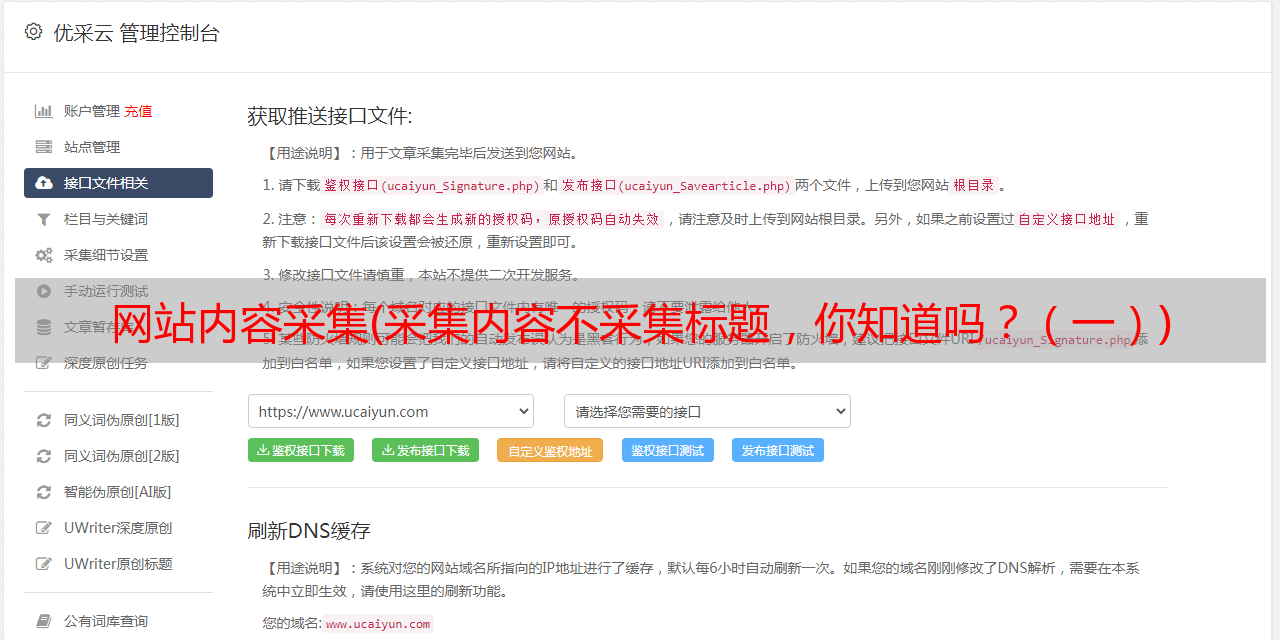This screenshot has height=640, width=1280.
Task: Click the green 发布接口下载 button
Action: point(425,450)
